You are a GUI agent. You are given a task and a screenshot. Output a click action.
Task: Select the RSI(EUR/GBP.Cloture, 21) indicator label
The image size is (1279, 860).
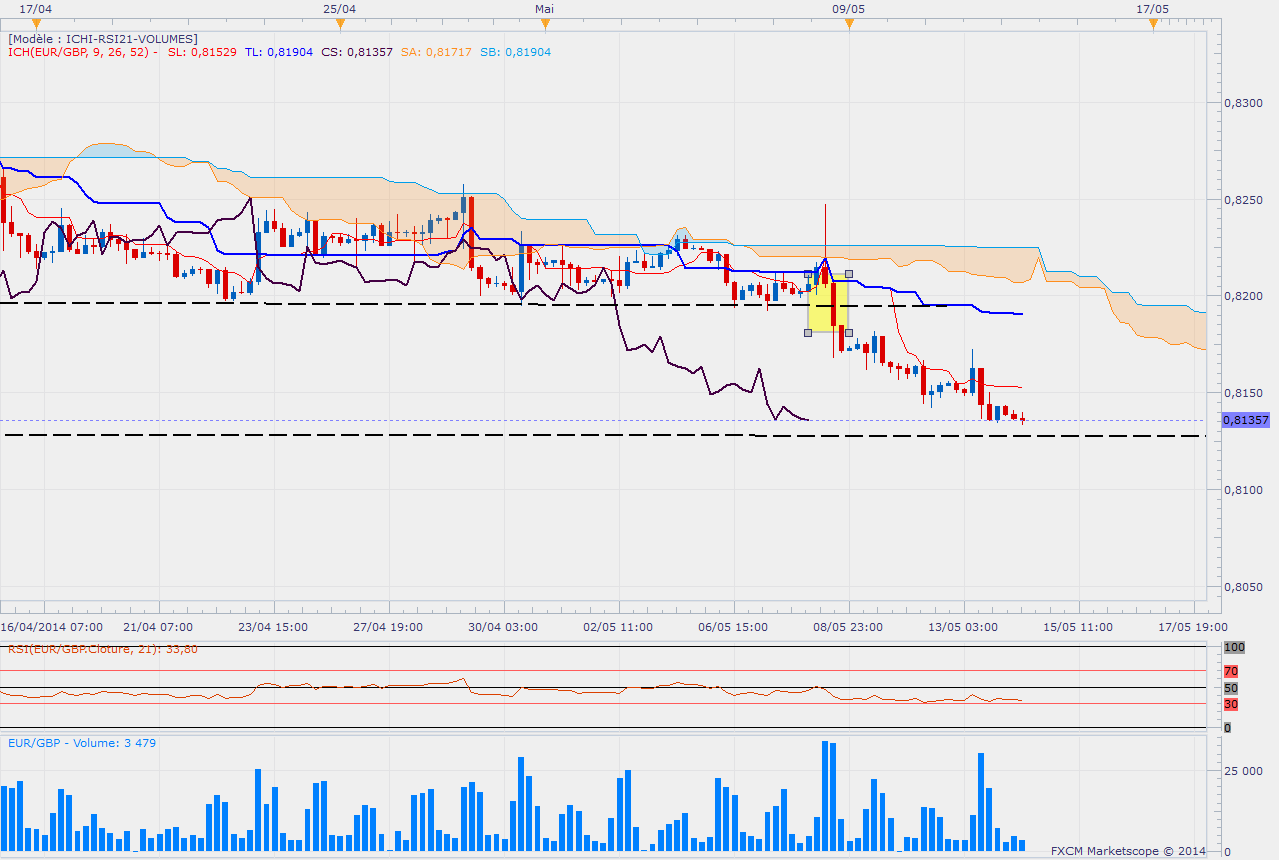click(x=103, y=649)
